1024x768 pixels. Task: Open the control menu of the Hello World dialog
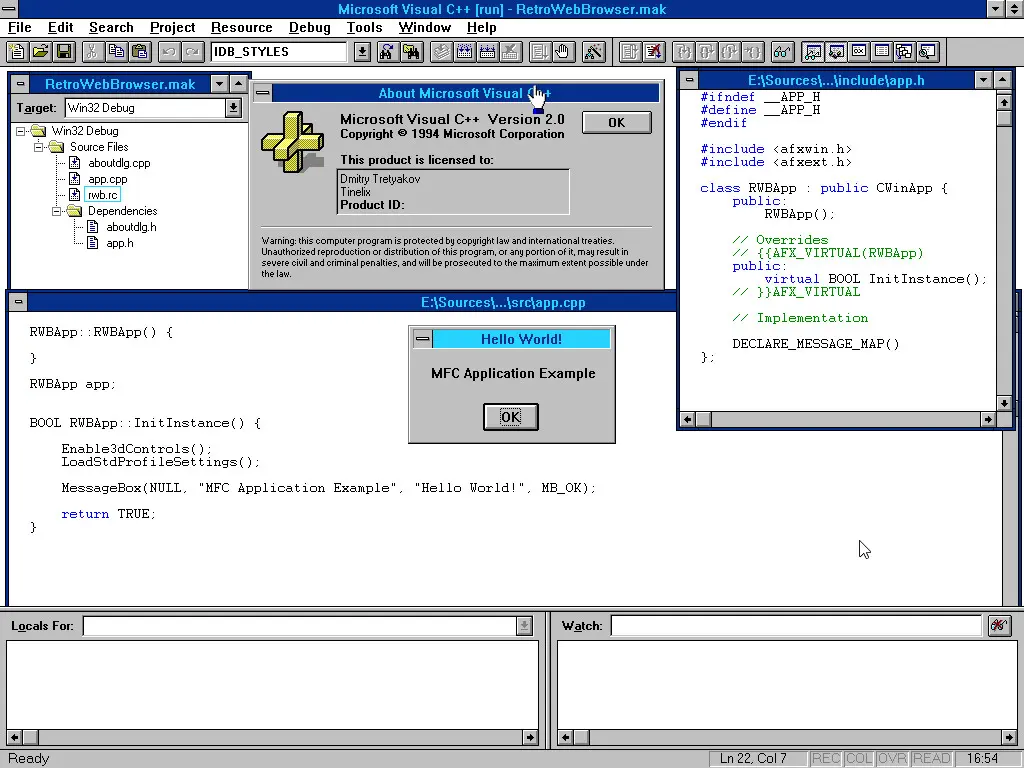coord(423,338)
